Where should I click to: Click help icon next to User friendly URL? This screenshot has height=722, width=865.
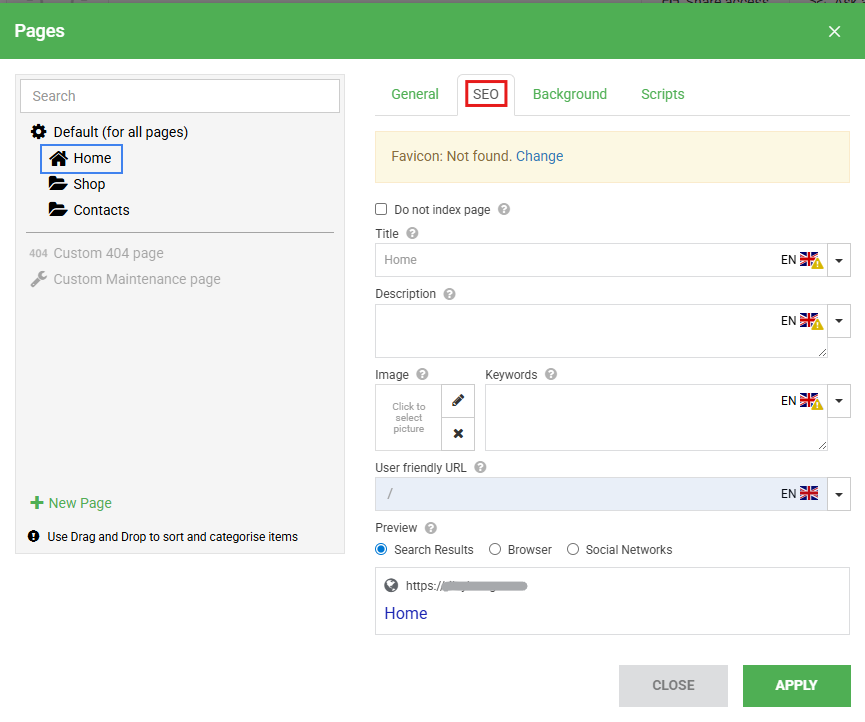480,467
